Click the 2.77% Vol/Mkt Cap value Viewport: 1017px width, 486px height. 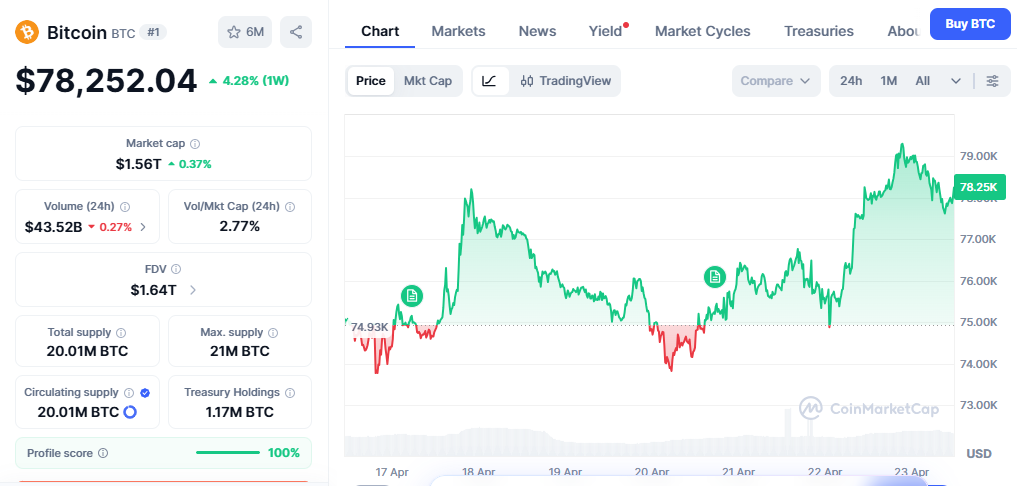tap(240, 226)
